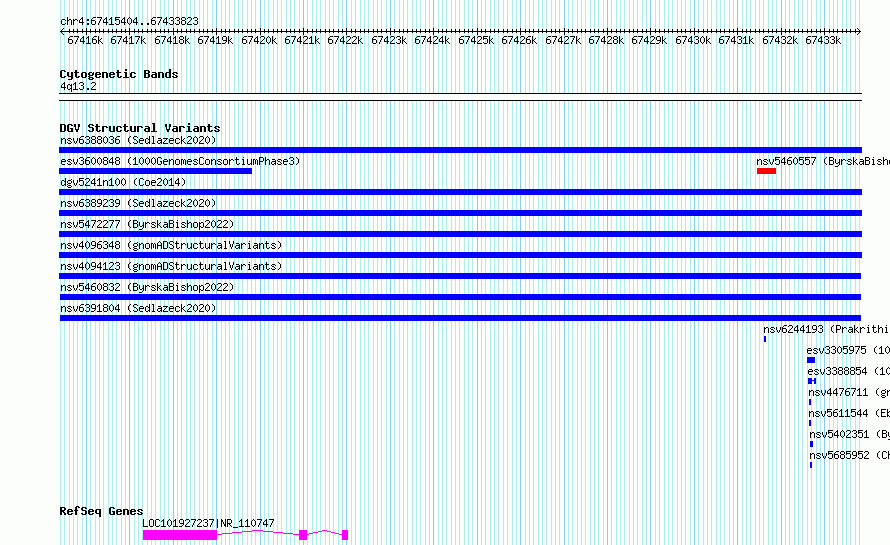The image size is (890, 545).
Task: Click the short blue esv3600848 variant bar
Action: [x=156, y=171]
